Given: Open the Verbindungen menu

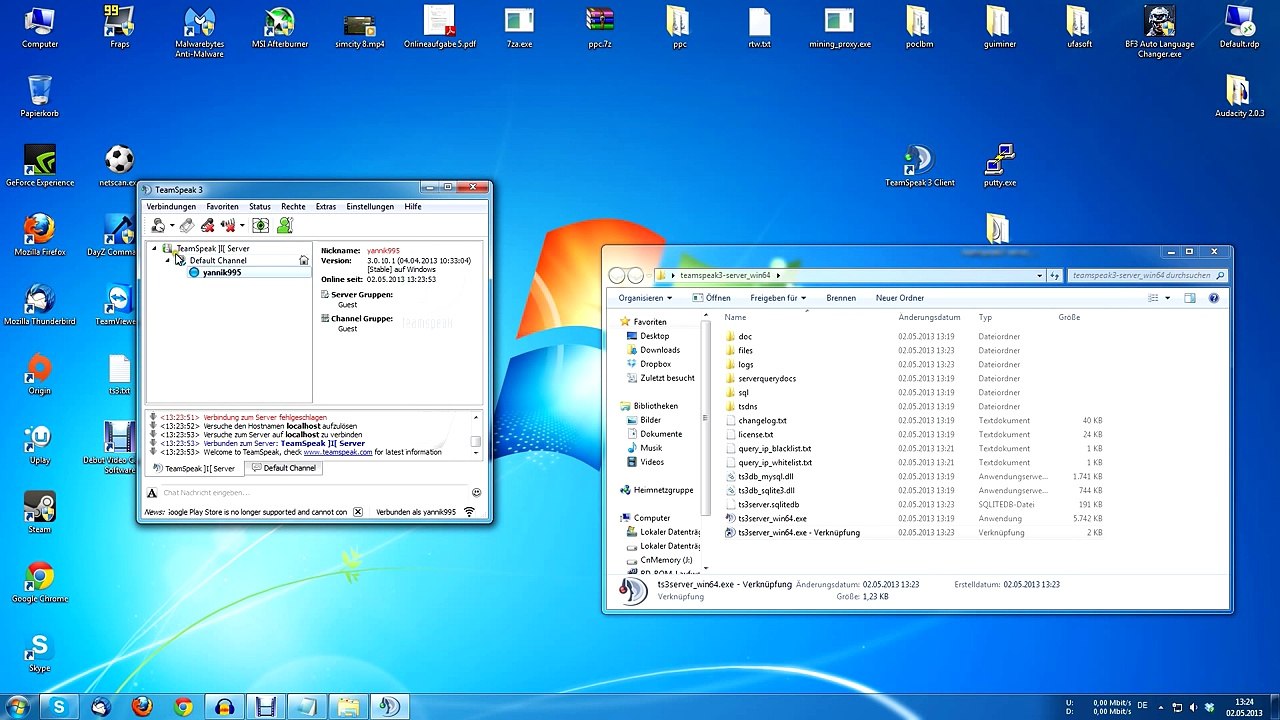Looking at the screenshot, I should (x=171, y=206).
